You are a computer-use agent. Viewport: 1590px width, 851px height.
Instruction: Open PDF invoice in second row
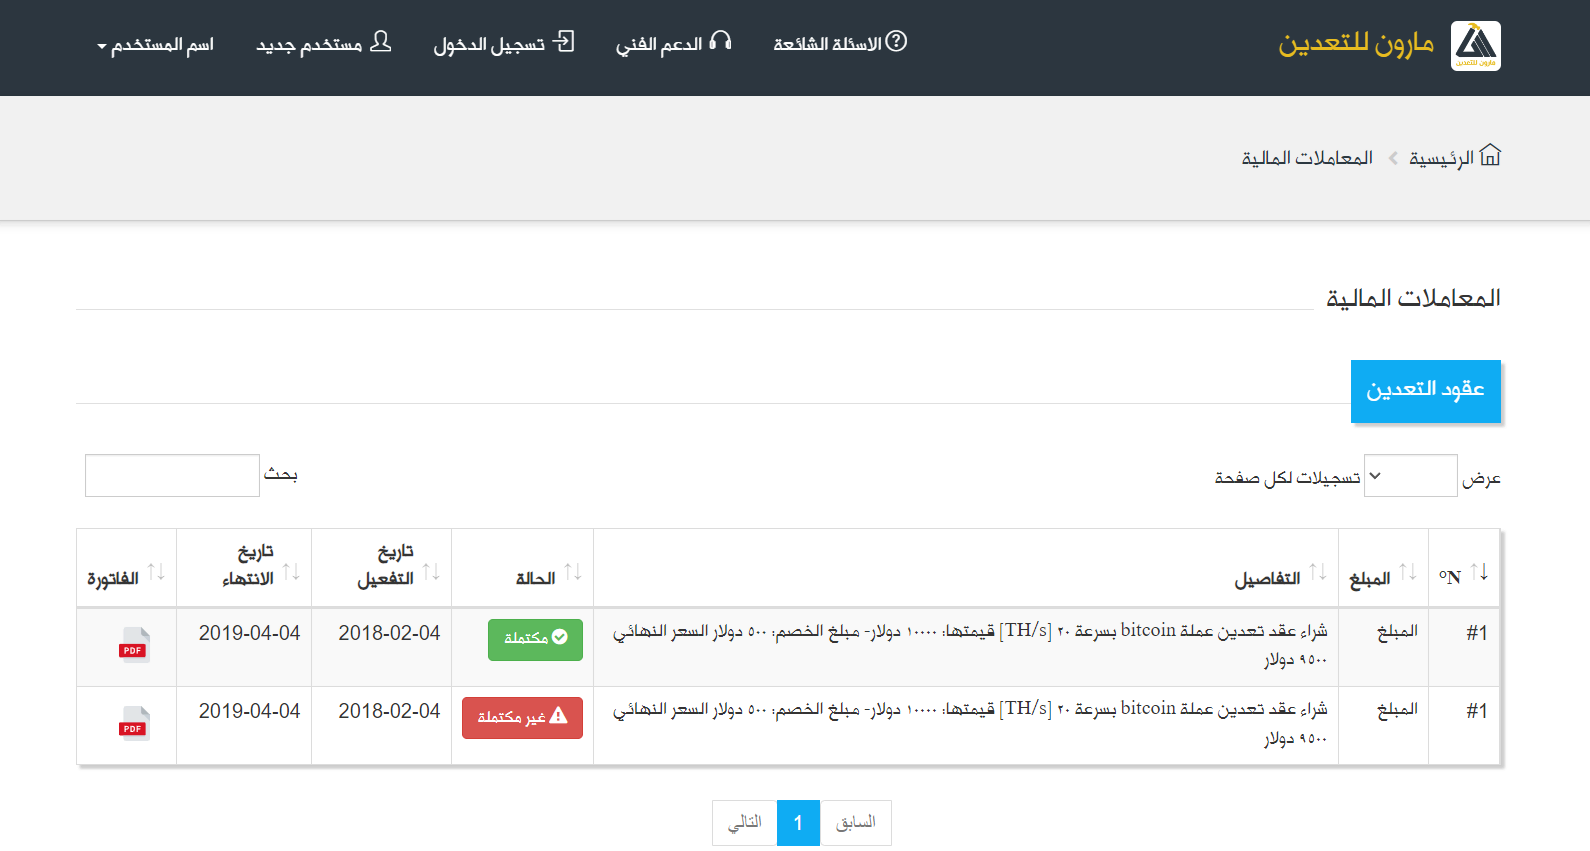[134, 723]
